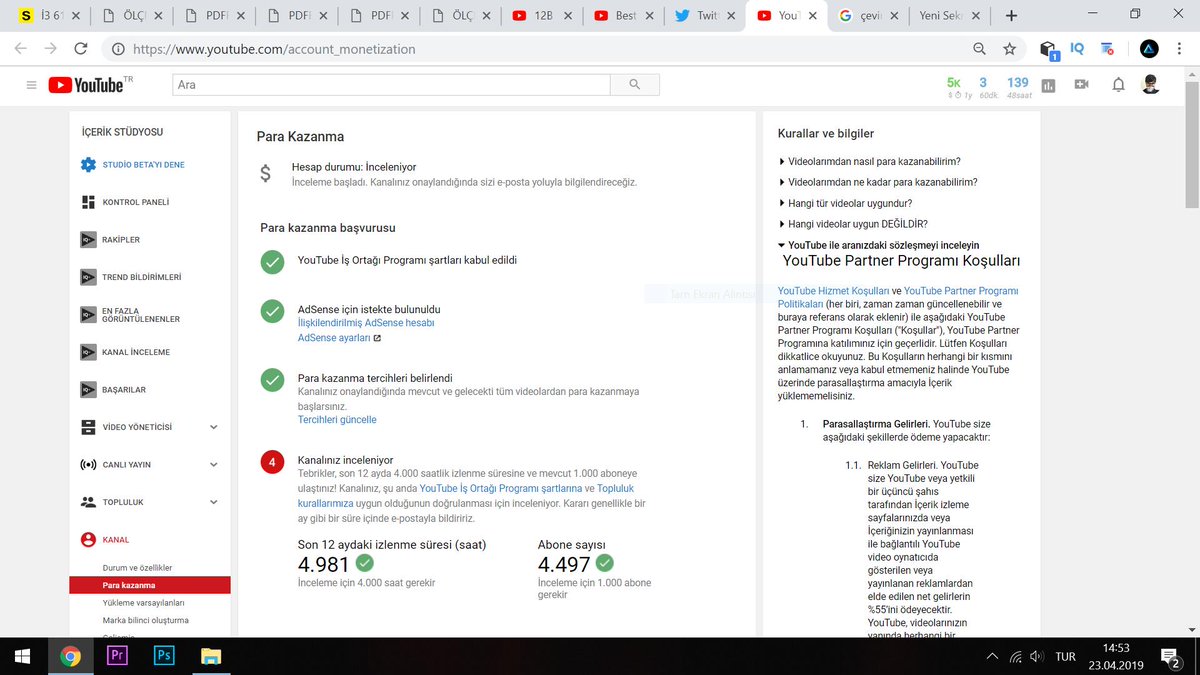
Task: Select the Para kazanma submenu item
Action: pos(150,585)
